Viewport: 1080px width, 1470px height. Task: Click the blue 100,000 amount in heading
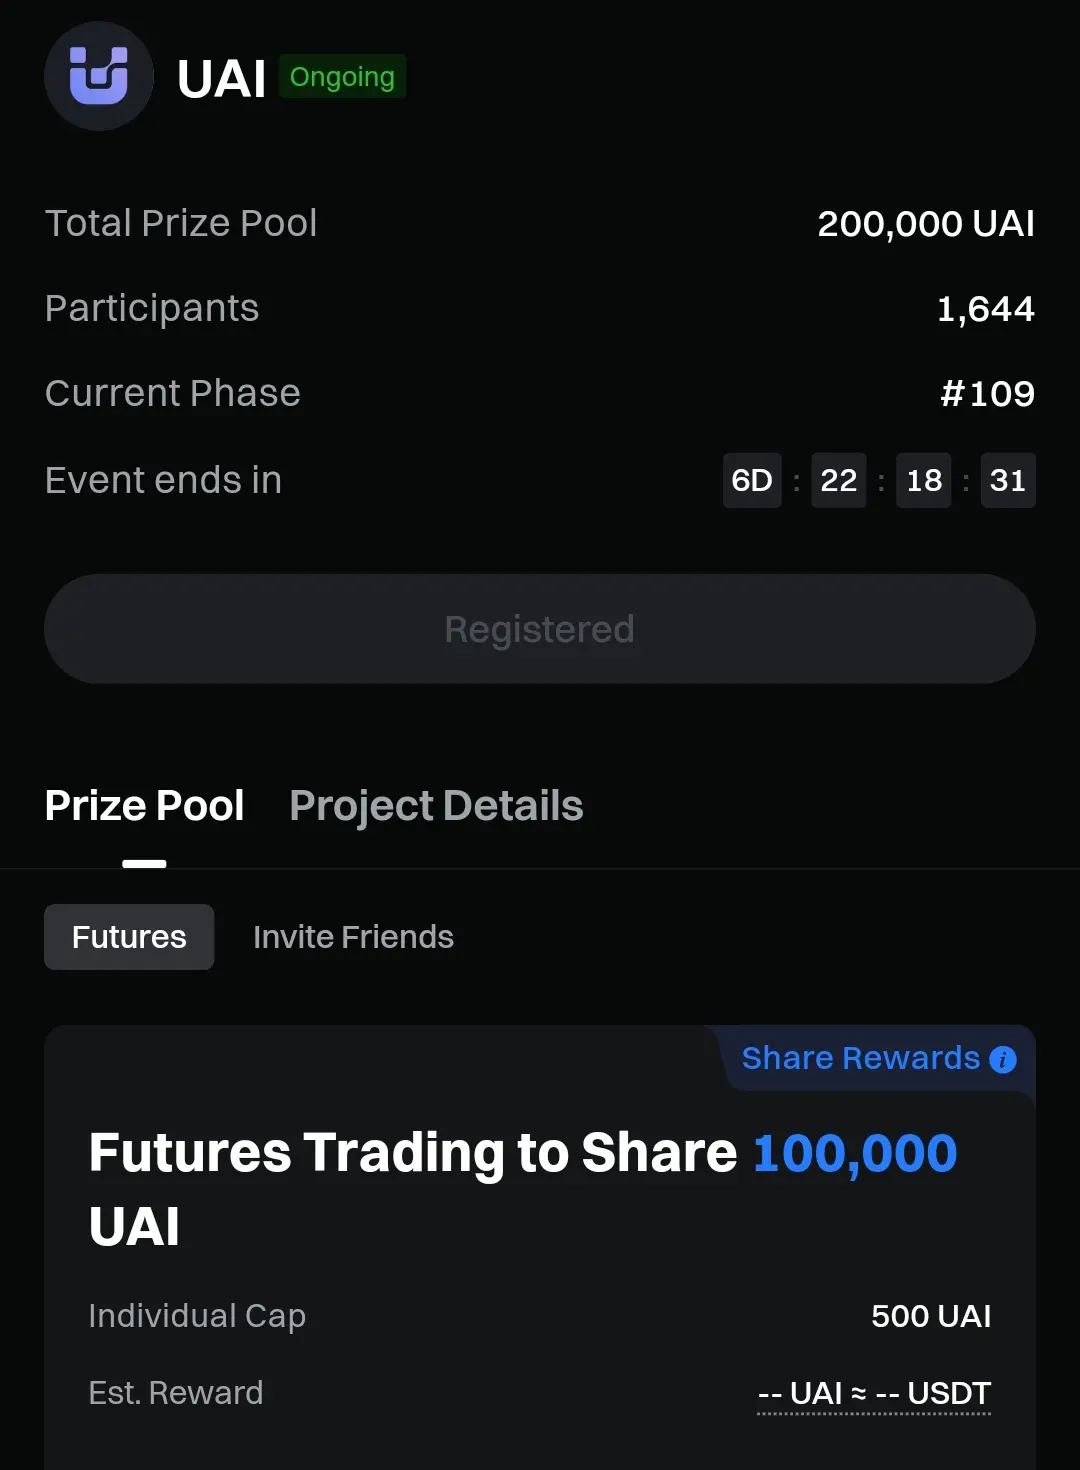pyautogui.click(x=854, y=1153)
